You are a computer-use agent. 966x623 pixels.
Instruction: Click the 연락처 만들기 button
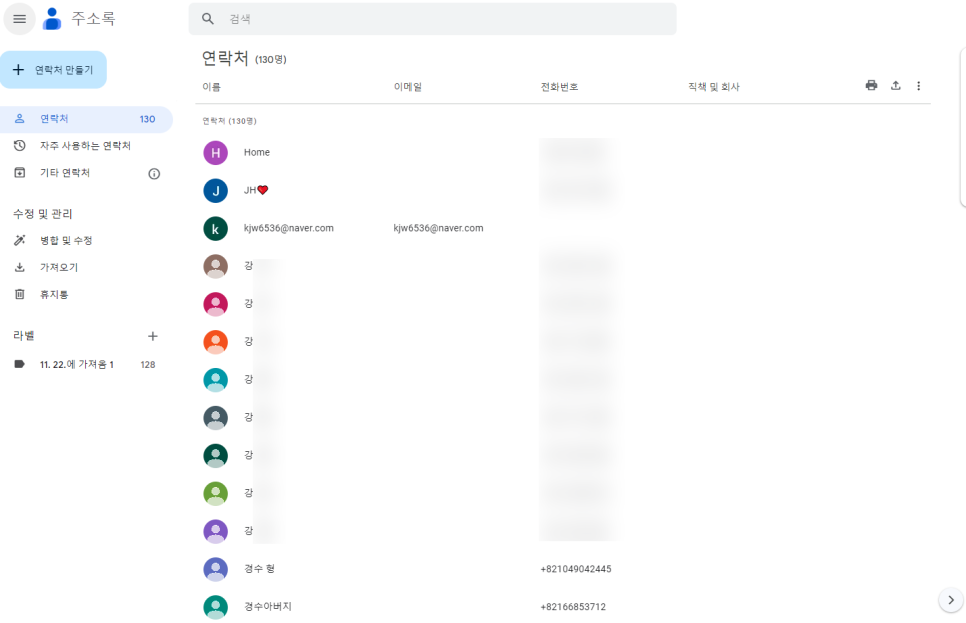(x=53, y=70)
